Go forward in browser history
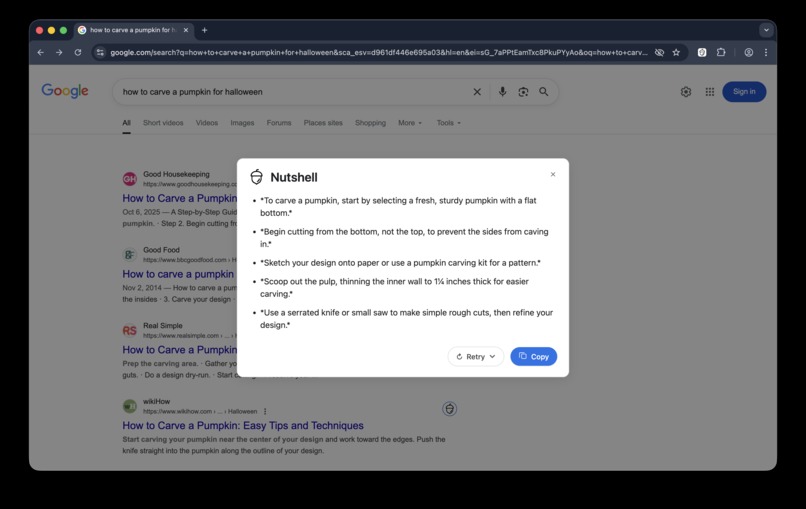Image resolution: width=806 pixels, height=509 pixels. click(x=59, y=52)
